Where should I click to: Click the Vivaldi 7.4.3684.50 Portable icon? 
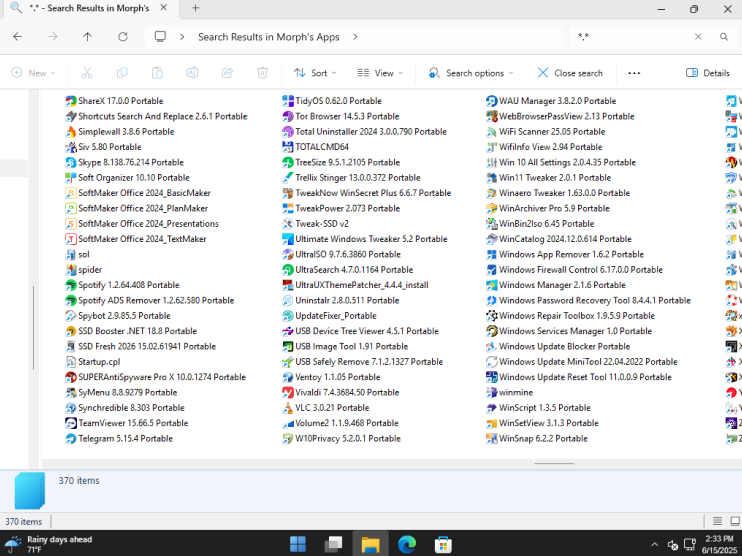(288, 392)
